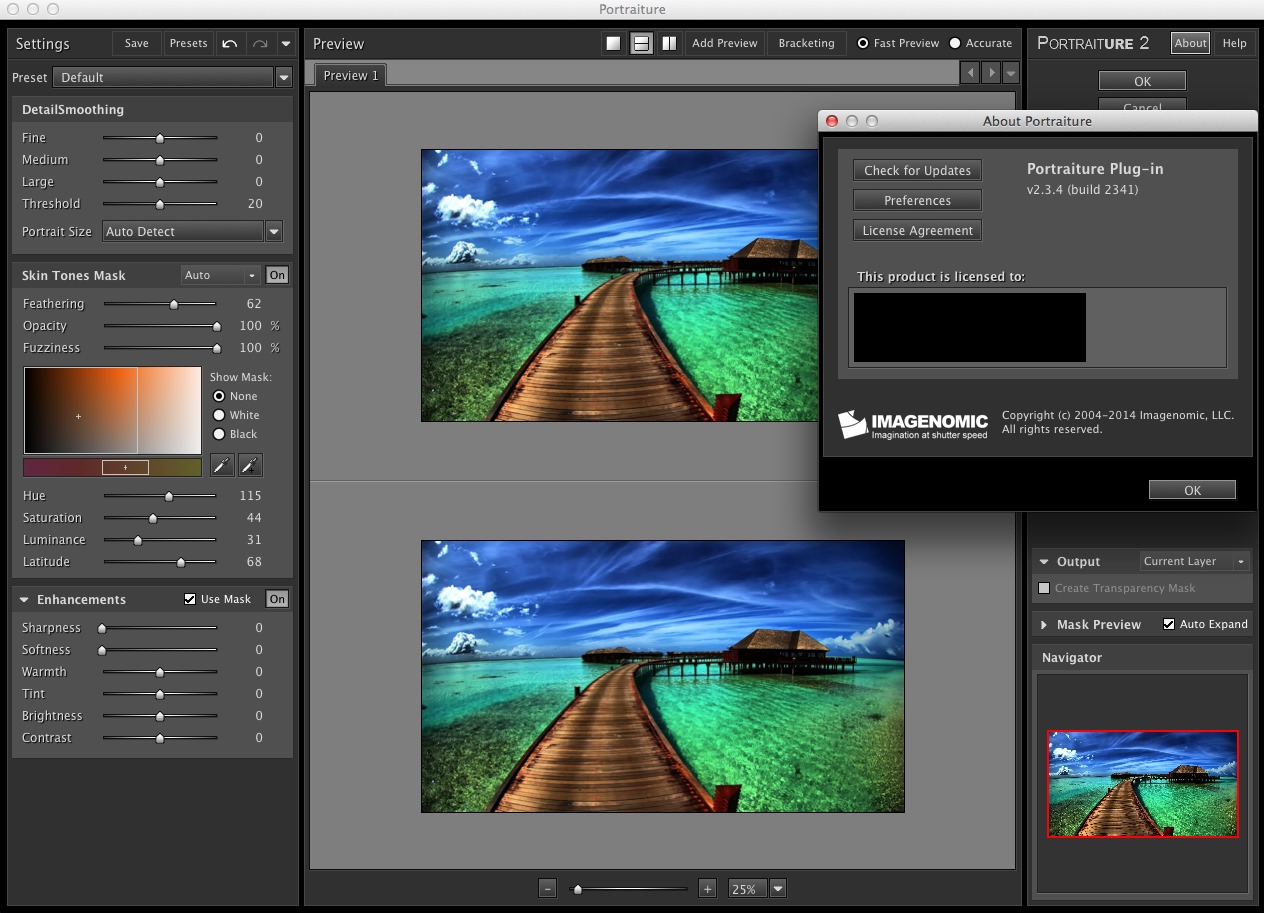Viewport: 1264px width, 913px height.
Task: Set Show Mask to Black
Action: (219, 434)
